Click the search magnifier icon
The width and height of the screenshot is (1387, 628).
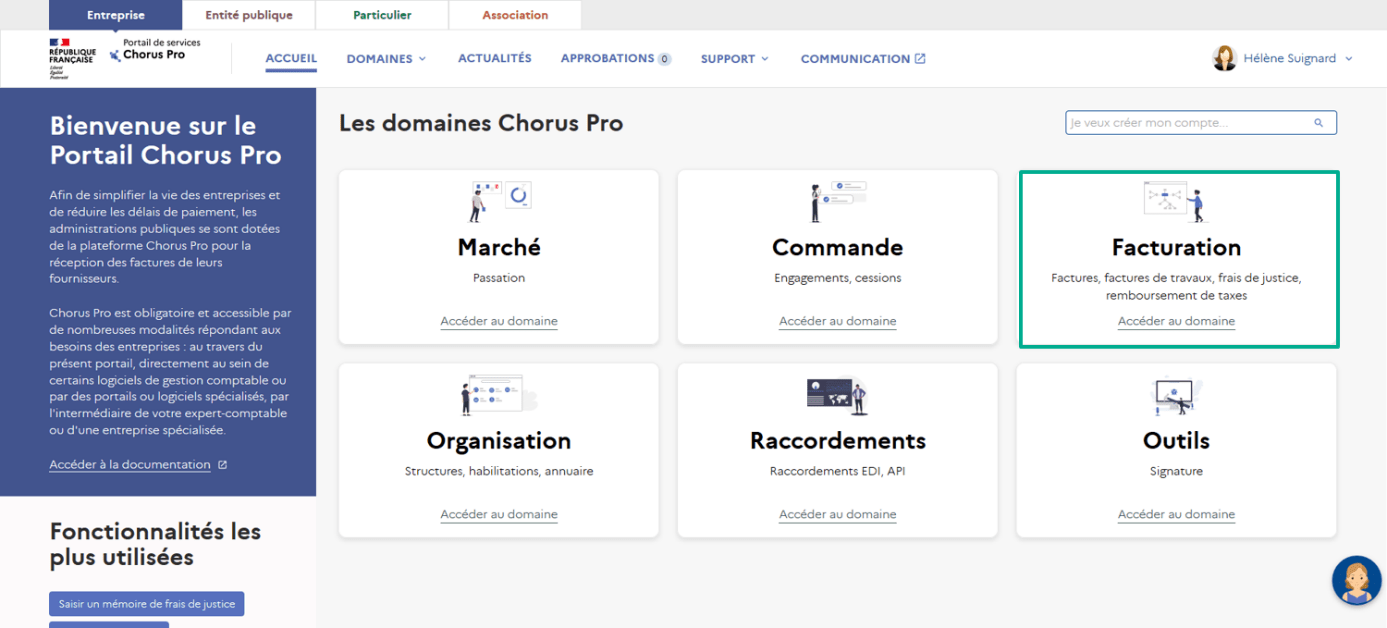(x=1318, y=123)
